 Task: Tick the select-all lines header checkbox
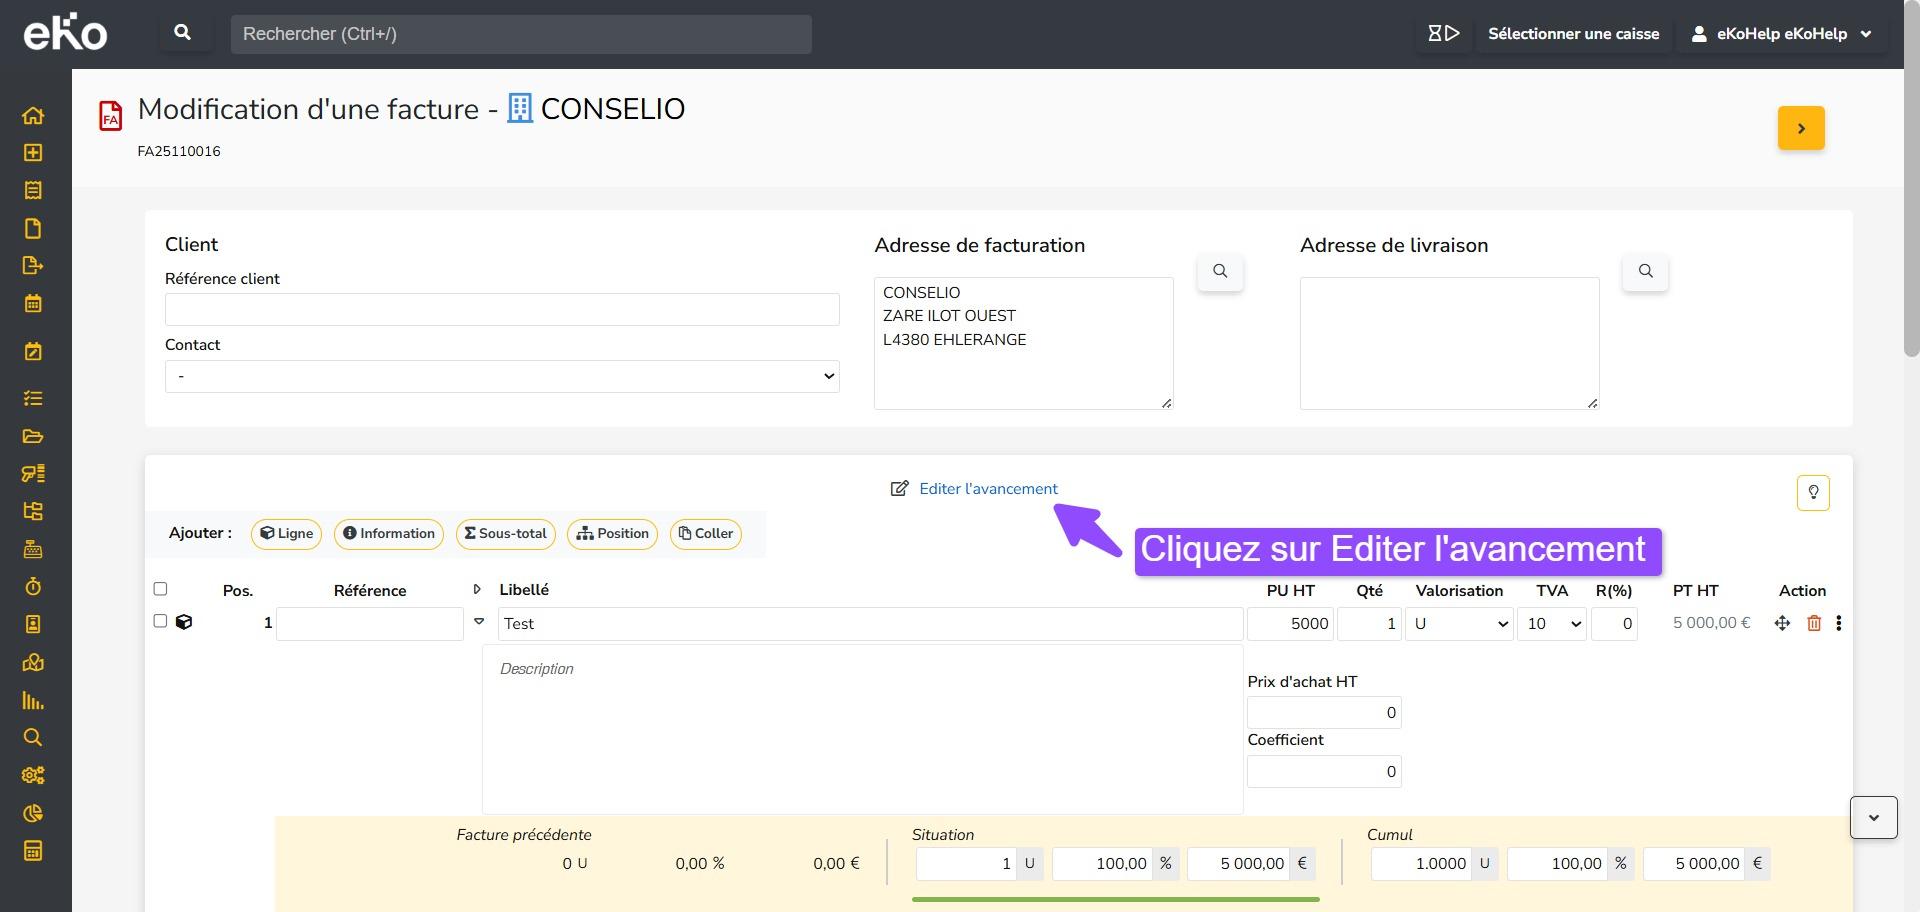[160, 589]
